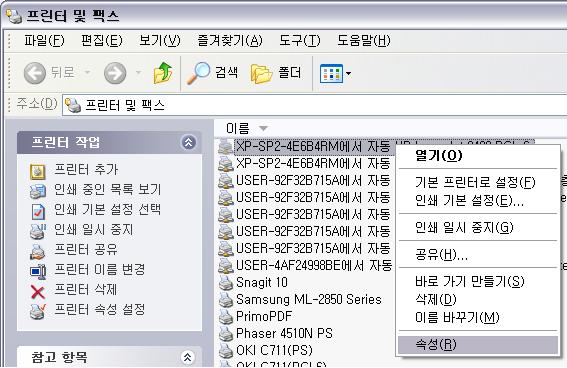Collapse the 참고 항목 panel
The width and height of the screenshot is (567, 368).
coord(187,357)
